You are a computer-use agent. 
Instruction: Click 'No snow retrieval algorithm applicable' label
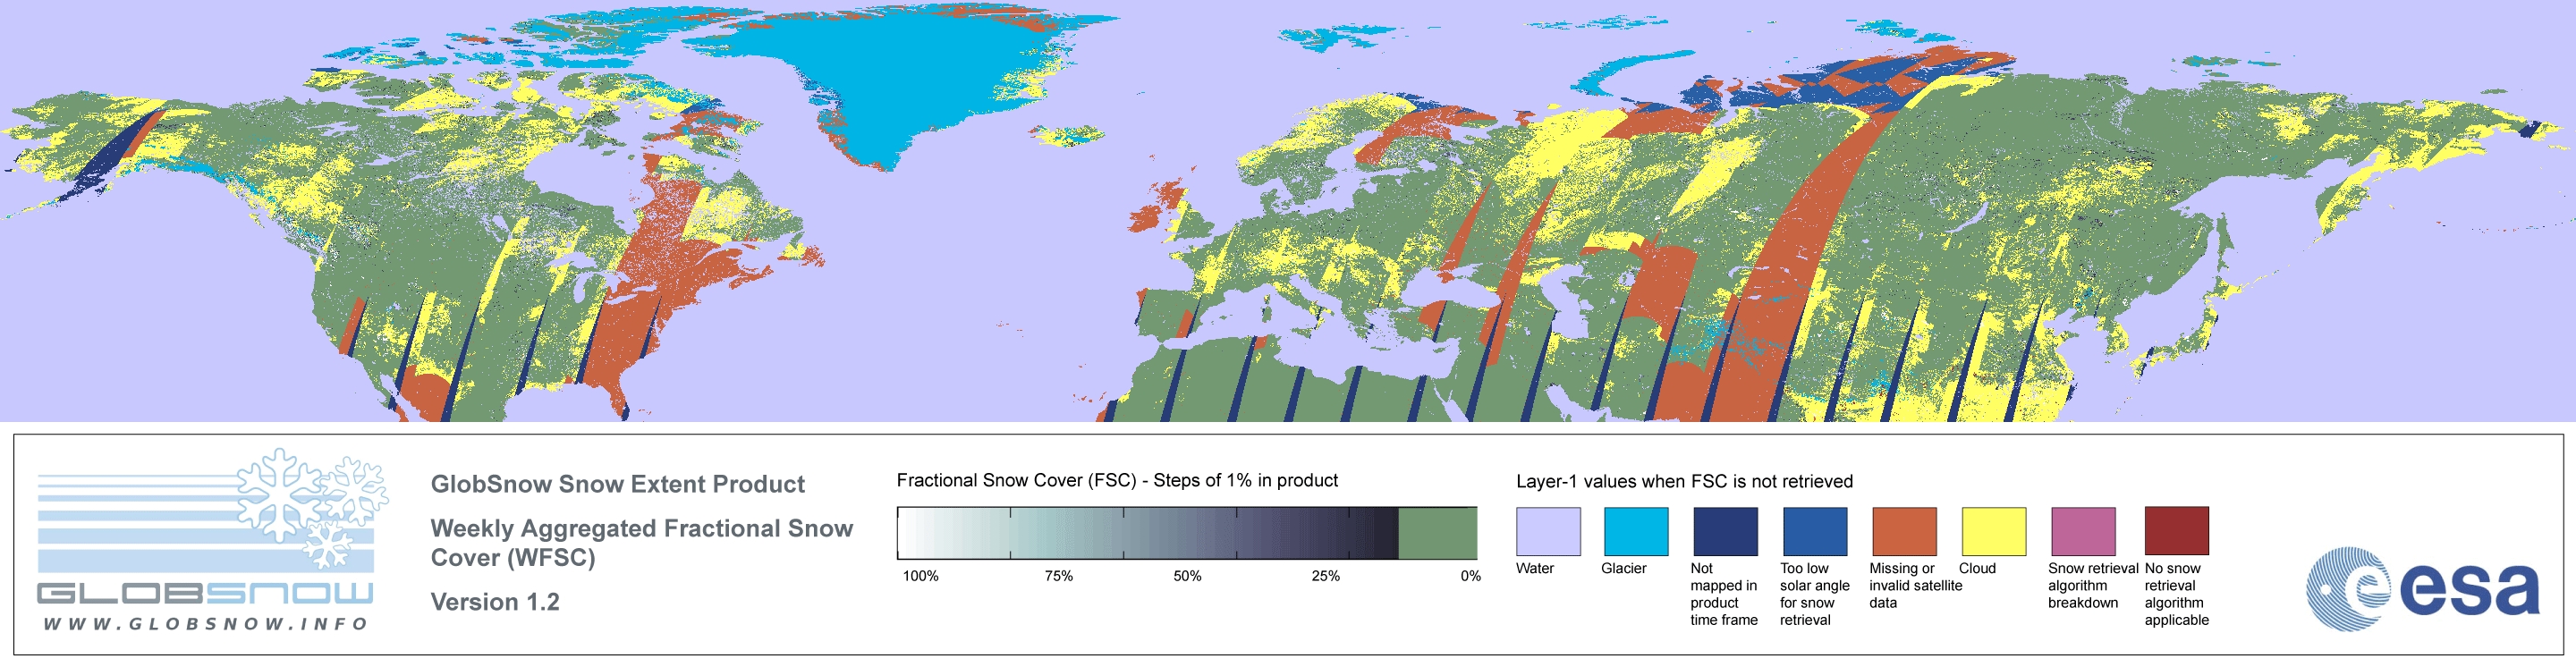(2177, 594)
